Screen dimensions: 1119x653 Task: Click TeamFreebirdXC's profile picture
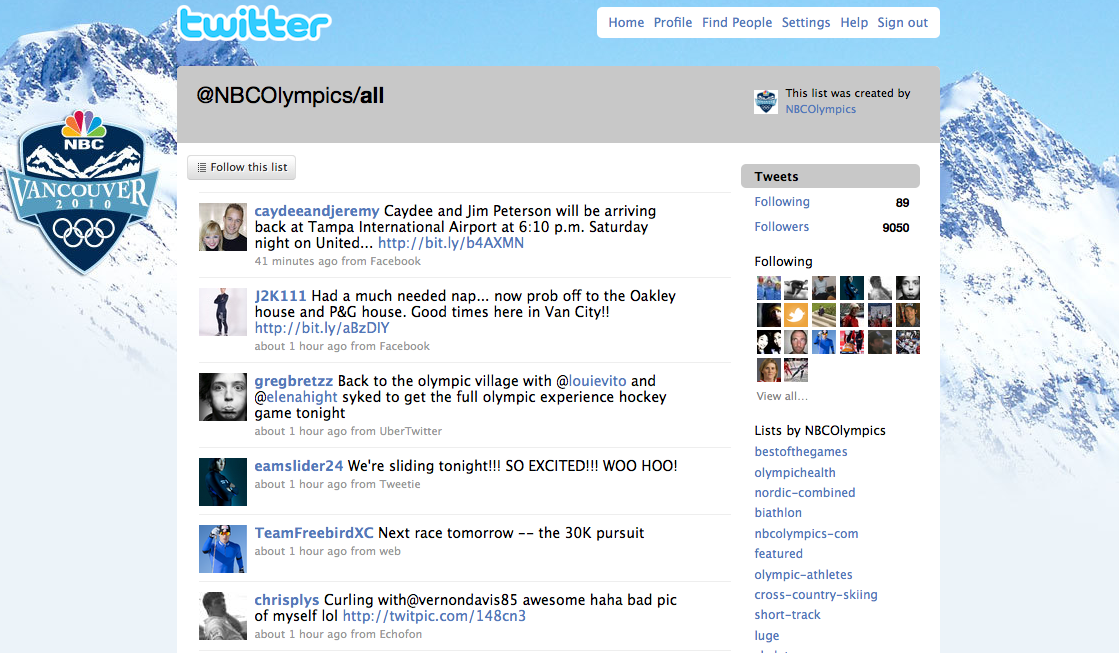[x=223, y=549]
